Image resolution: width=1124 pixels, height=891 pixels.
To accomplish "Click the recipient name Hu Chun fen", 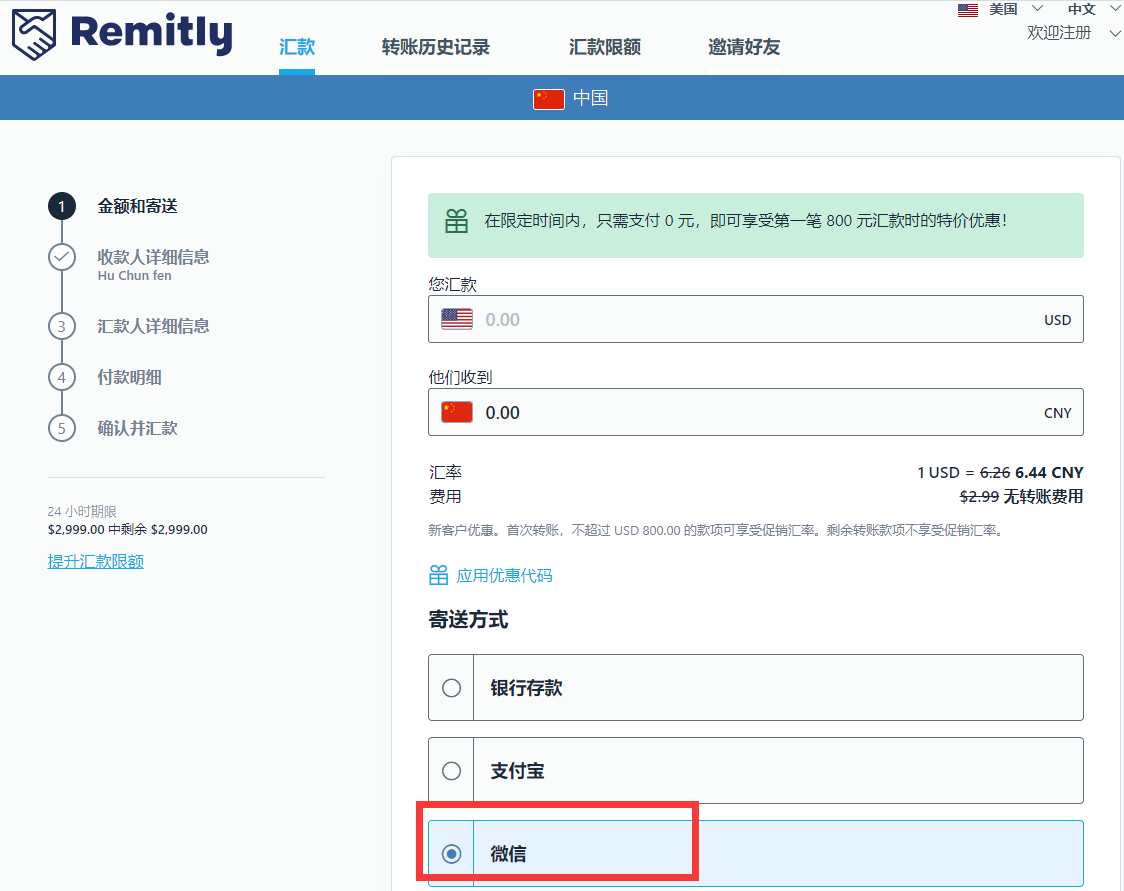I will point(135,276).
